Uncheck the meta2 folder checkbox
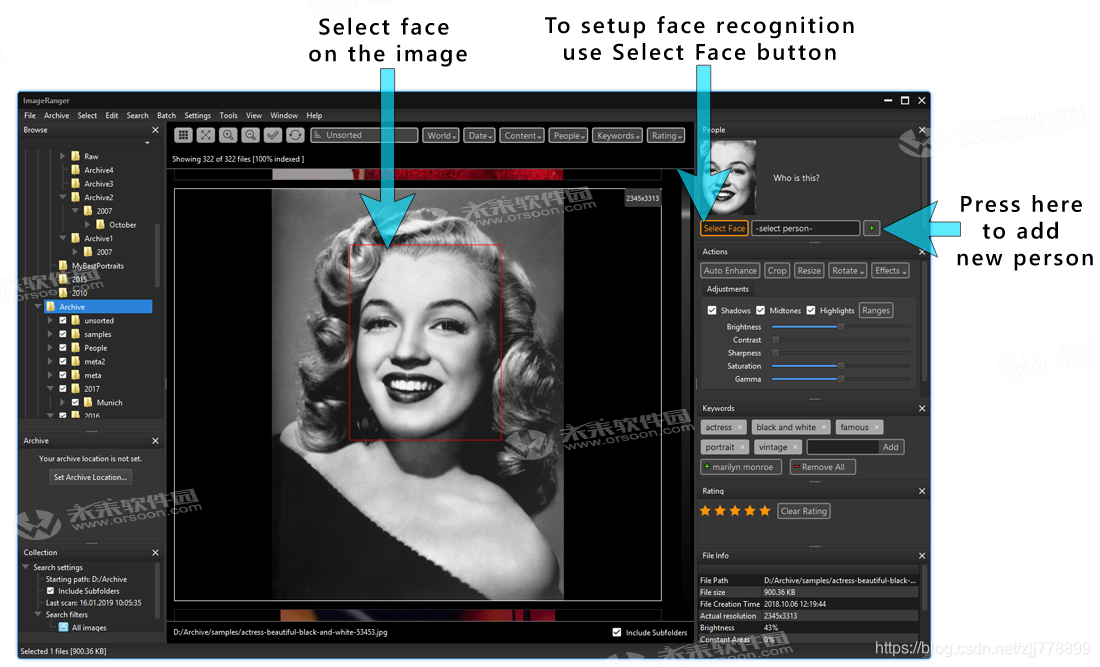Screen dimensions: 1100x667 (x=63, y=361)
